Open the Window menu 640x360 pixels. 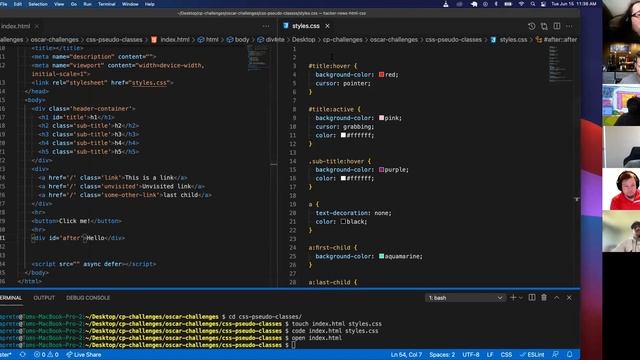pos(130,4)
